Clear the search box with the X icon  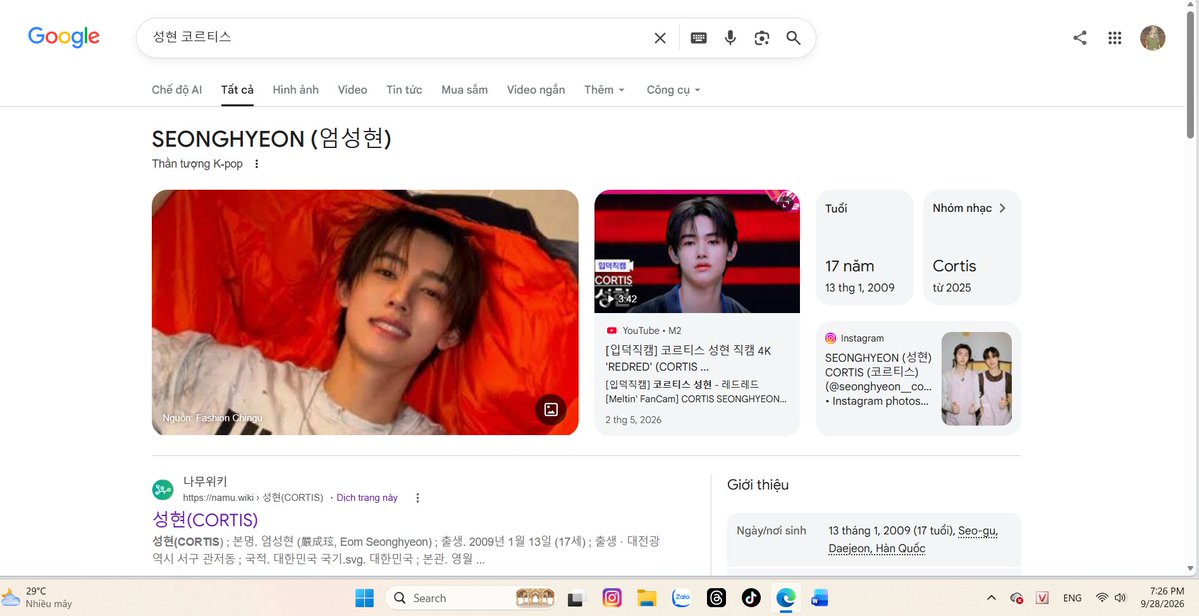coord(660,38)
